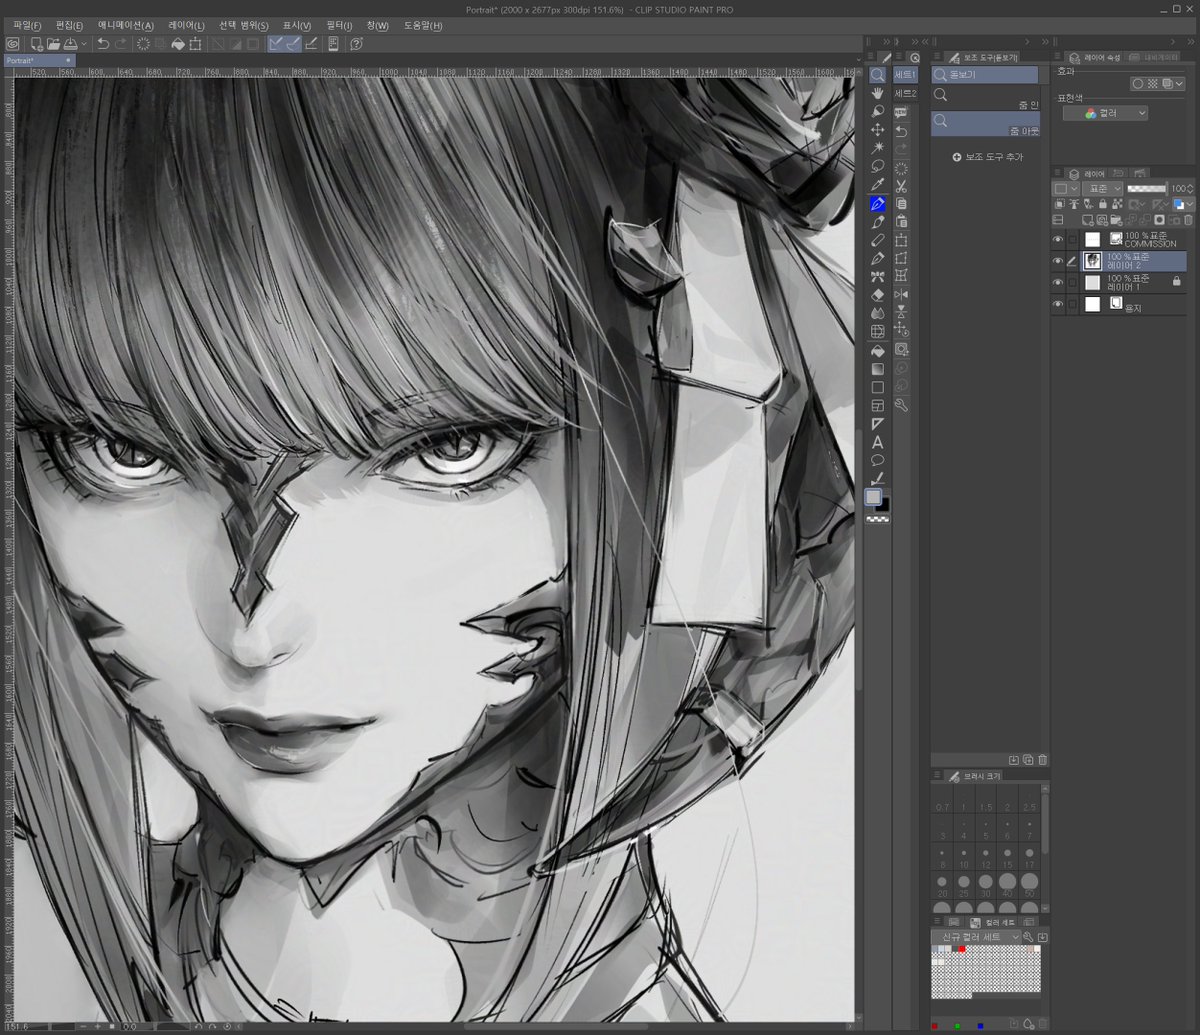Select the Eyedropper tool
The image size is (1200, 1035).
click(877, 185)
